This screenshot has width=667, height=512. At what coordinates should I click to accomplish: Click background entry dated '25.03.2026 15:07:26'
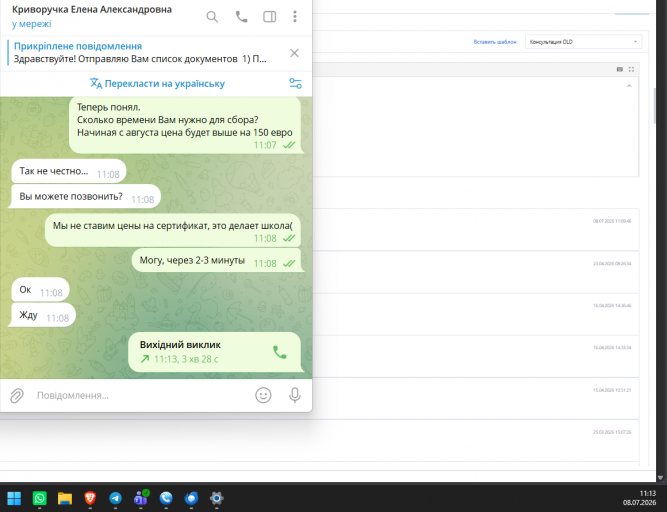click(476, 441)
